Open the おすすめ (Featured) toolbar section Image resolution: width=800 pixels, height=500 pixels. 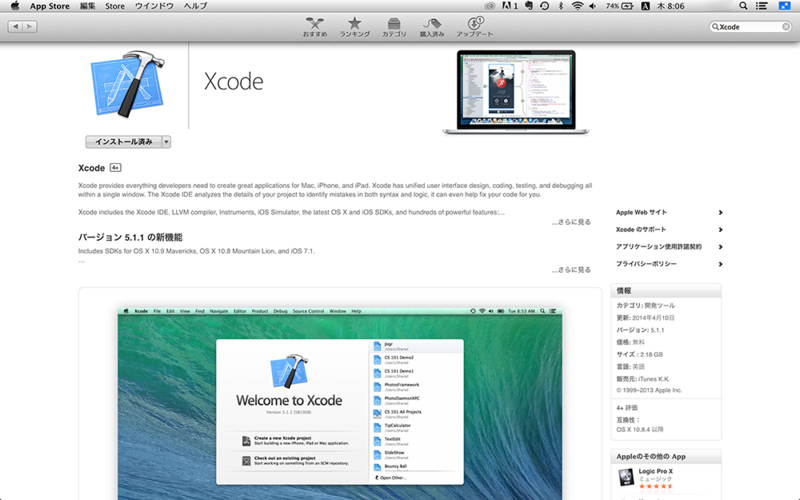point(315,27)
